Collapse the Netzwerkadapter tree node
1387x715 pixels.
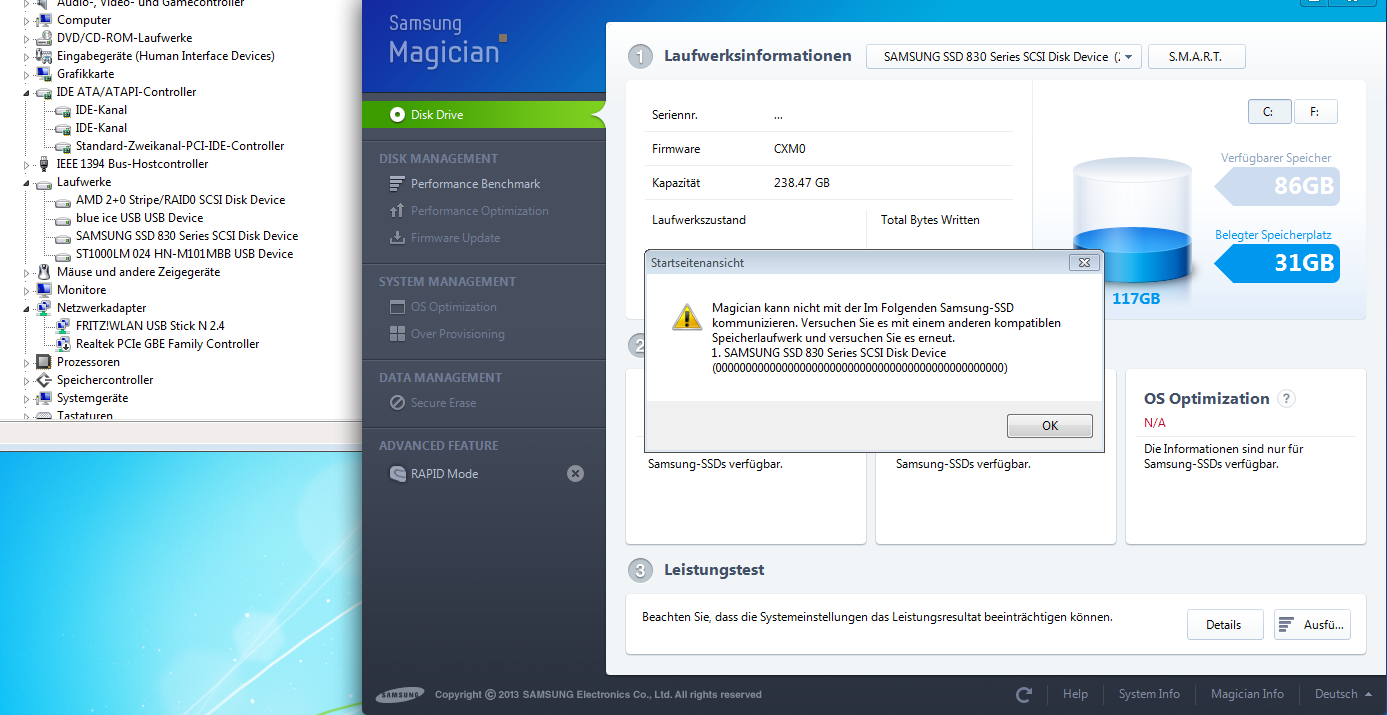pyautogui.click(x=27, y=309)
